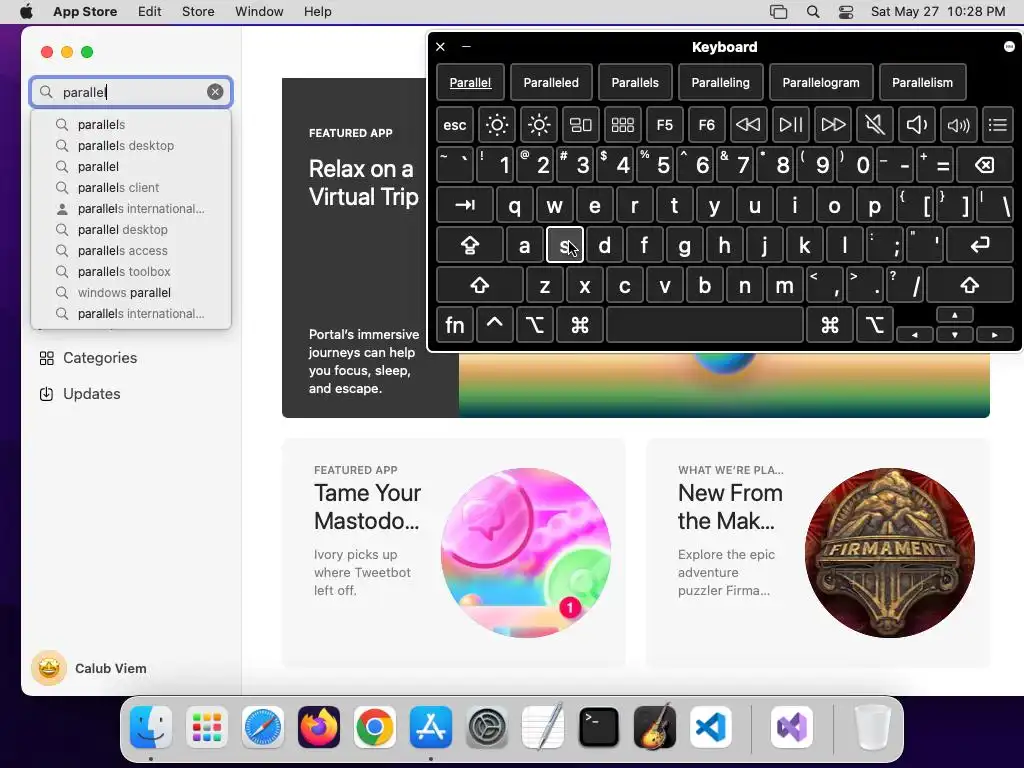Click the up arrow key

(955, 315)
